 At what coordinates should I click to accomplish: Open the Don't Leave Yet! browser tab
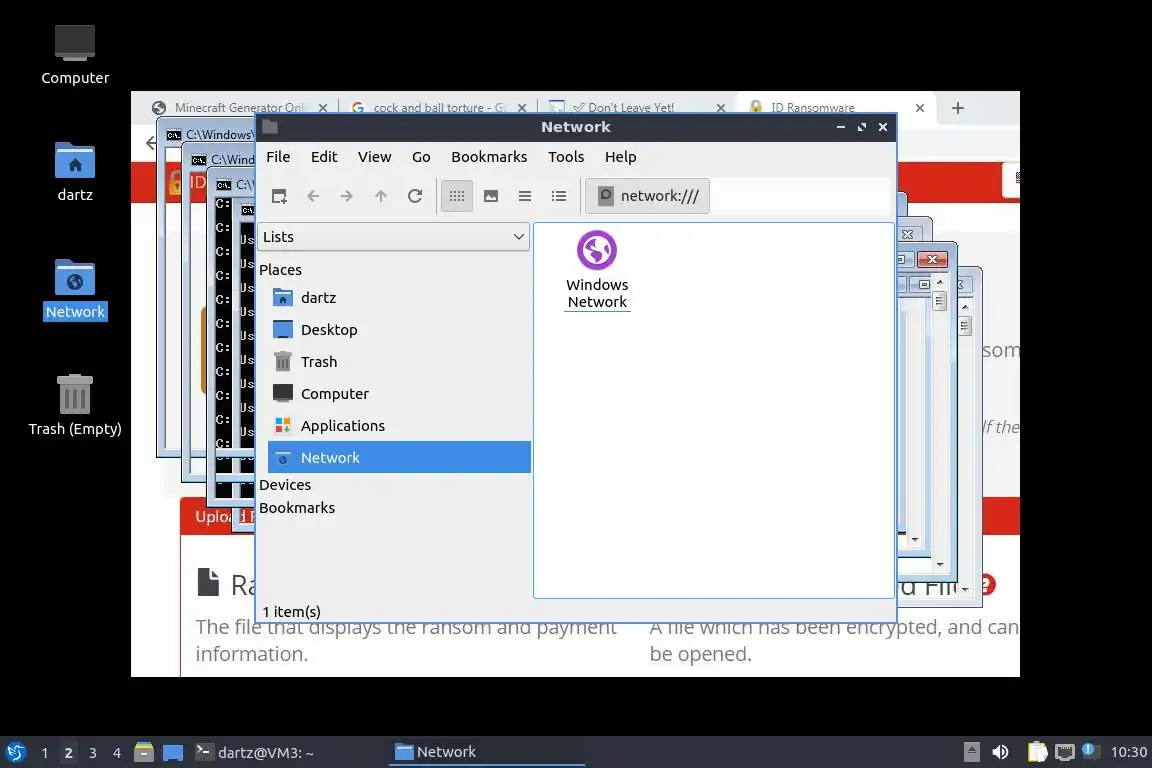click(632, 107)
